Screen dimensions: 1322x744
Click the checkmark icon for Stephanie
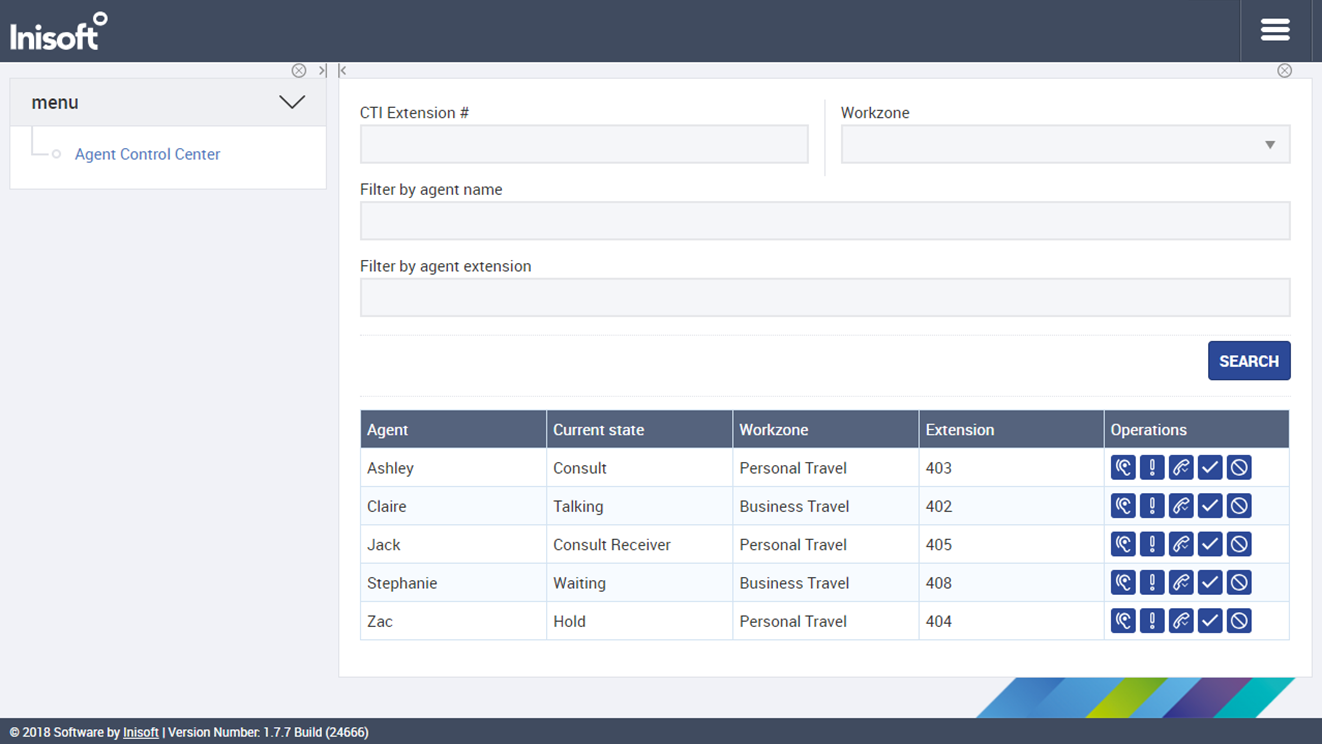click(x=1210, y=583)
